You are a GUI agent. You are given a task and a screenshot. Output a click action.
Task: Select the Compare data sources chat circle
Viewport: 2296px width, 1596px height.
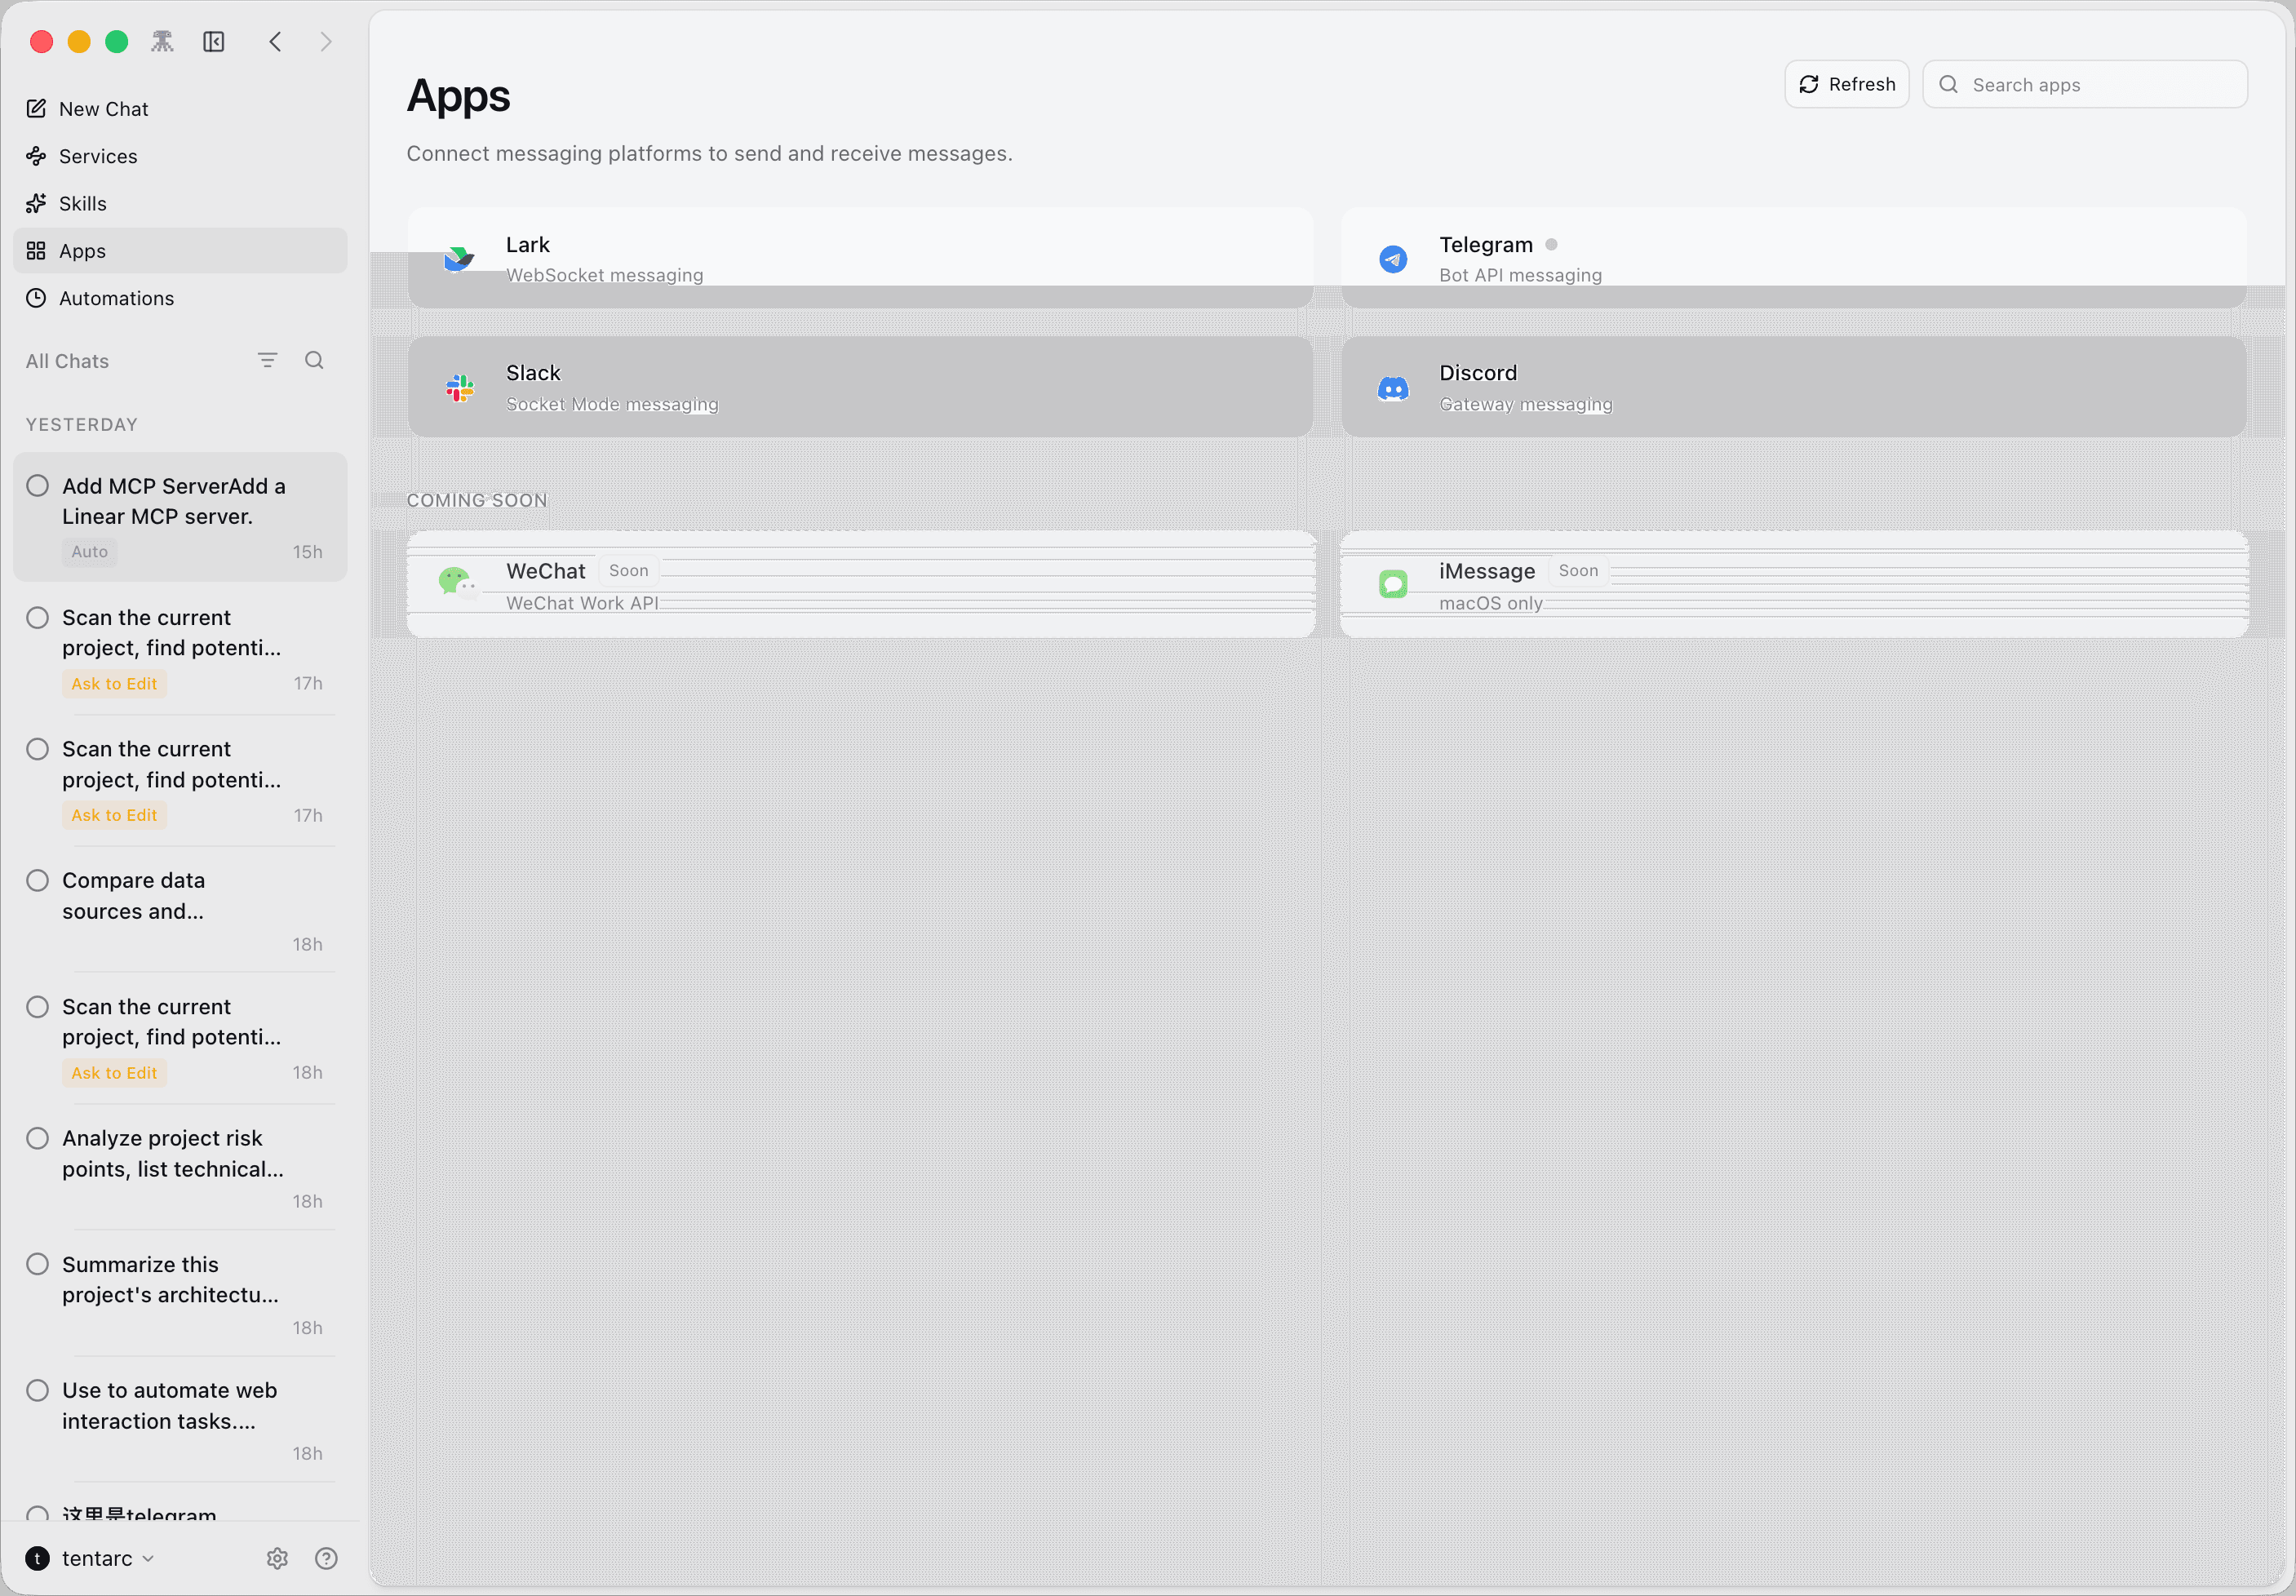click(38, 880)
